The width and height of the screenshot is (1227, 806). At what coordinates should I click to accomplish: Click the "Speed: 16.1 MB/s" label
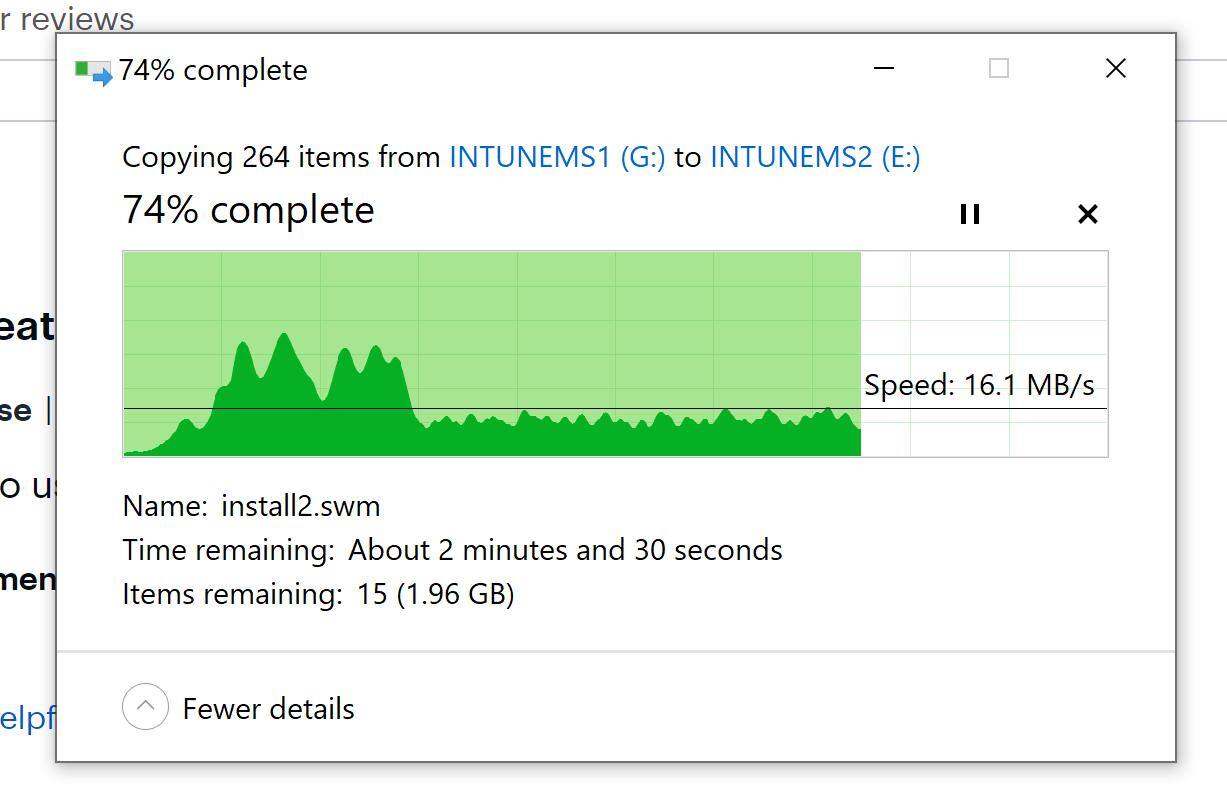pos(979,385)
